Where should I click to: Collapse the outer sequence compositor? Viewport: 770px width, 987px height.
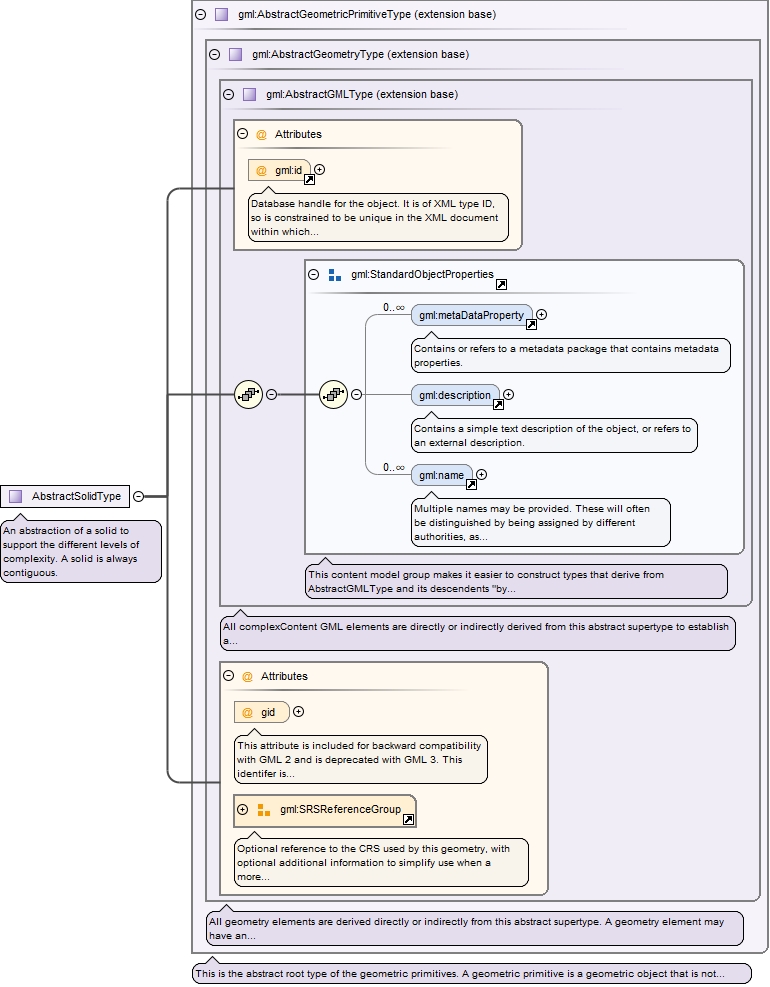(271, 395)
